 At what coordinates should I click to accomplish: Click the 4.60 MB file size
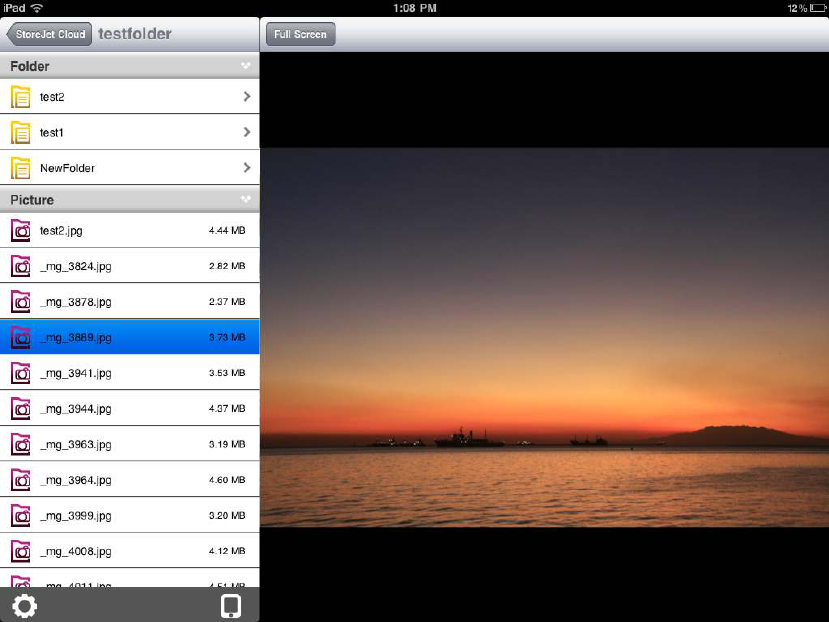(227, 480)
